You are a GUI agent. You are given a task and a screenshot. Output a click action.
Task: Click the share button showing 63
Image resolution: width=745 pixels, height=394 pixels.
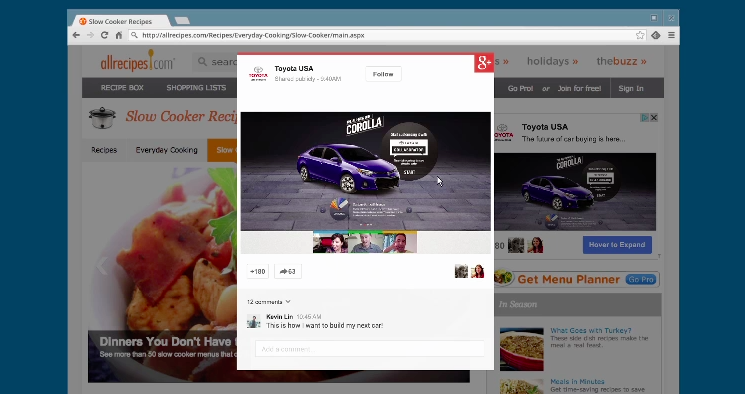287,271
